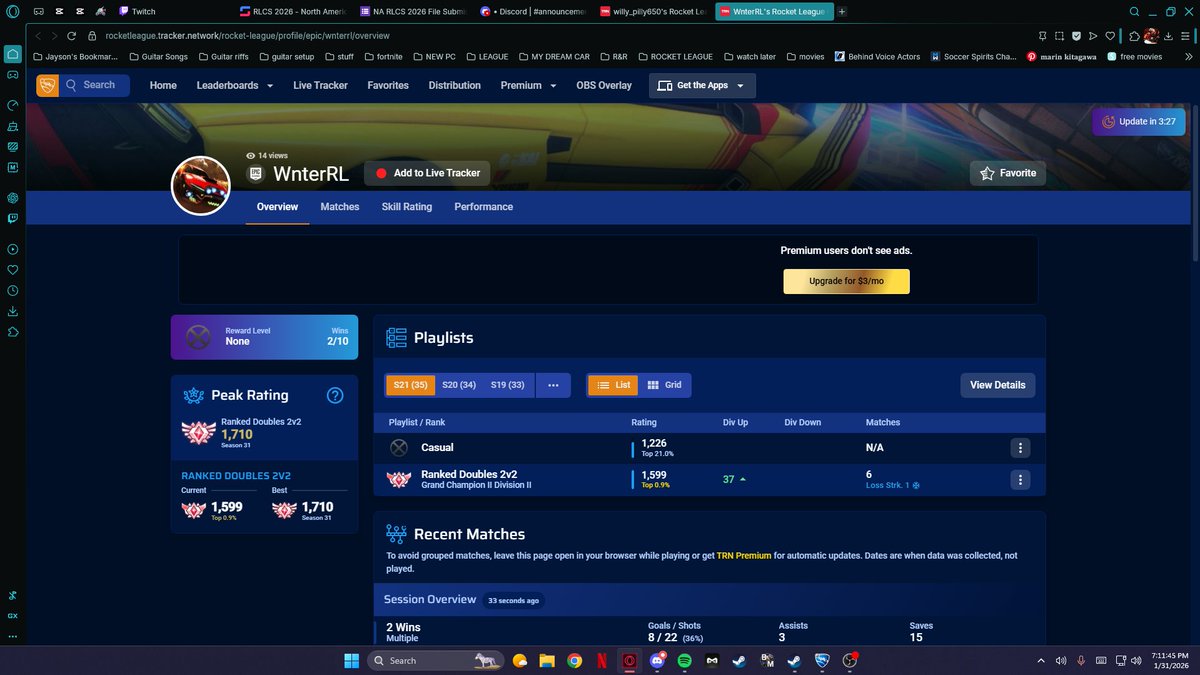This screenshot has width=1200, height=675.
Task: Open Favorites in the site navigation
Action: (x=388, y=85)
